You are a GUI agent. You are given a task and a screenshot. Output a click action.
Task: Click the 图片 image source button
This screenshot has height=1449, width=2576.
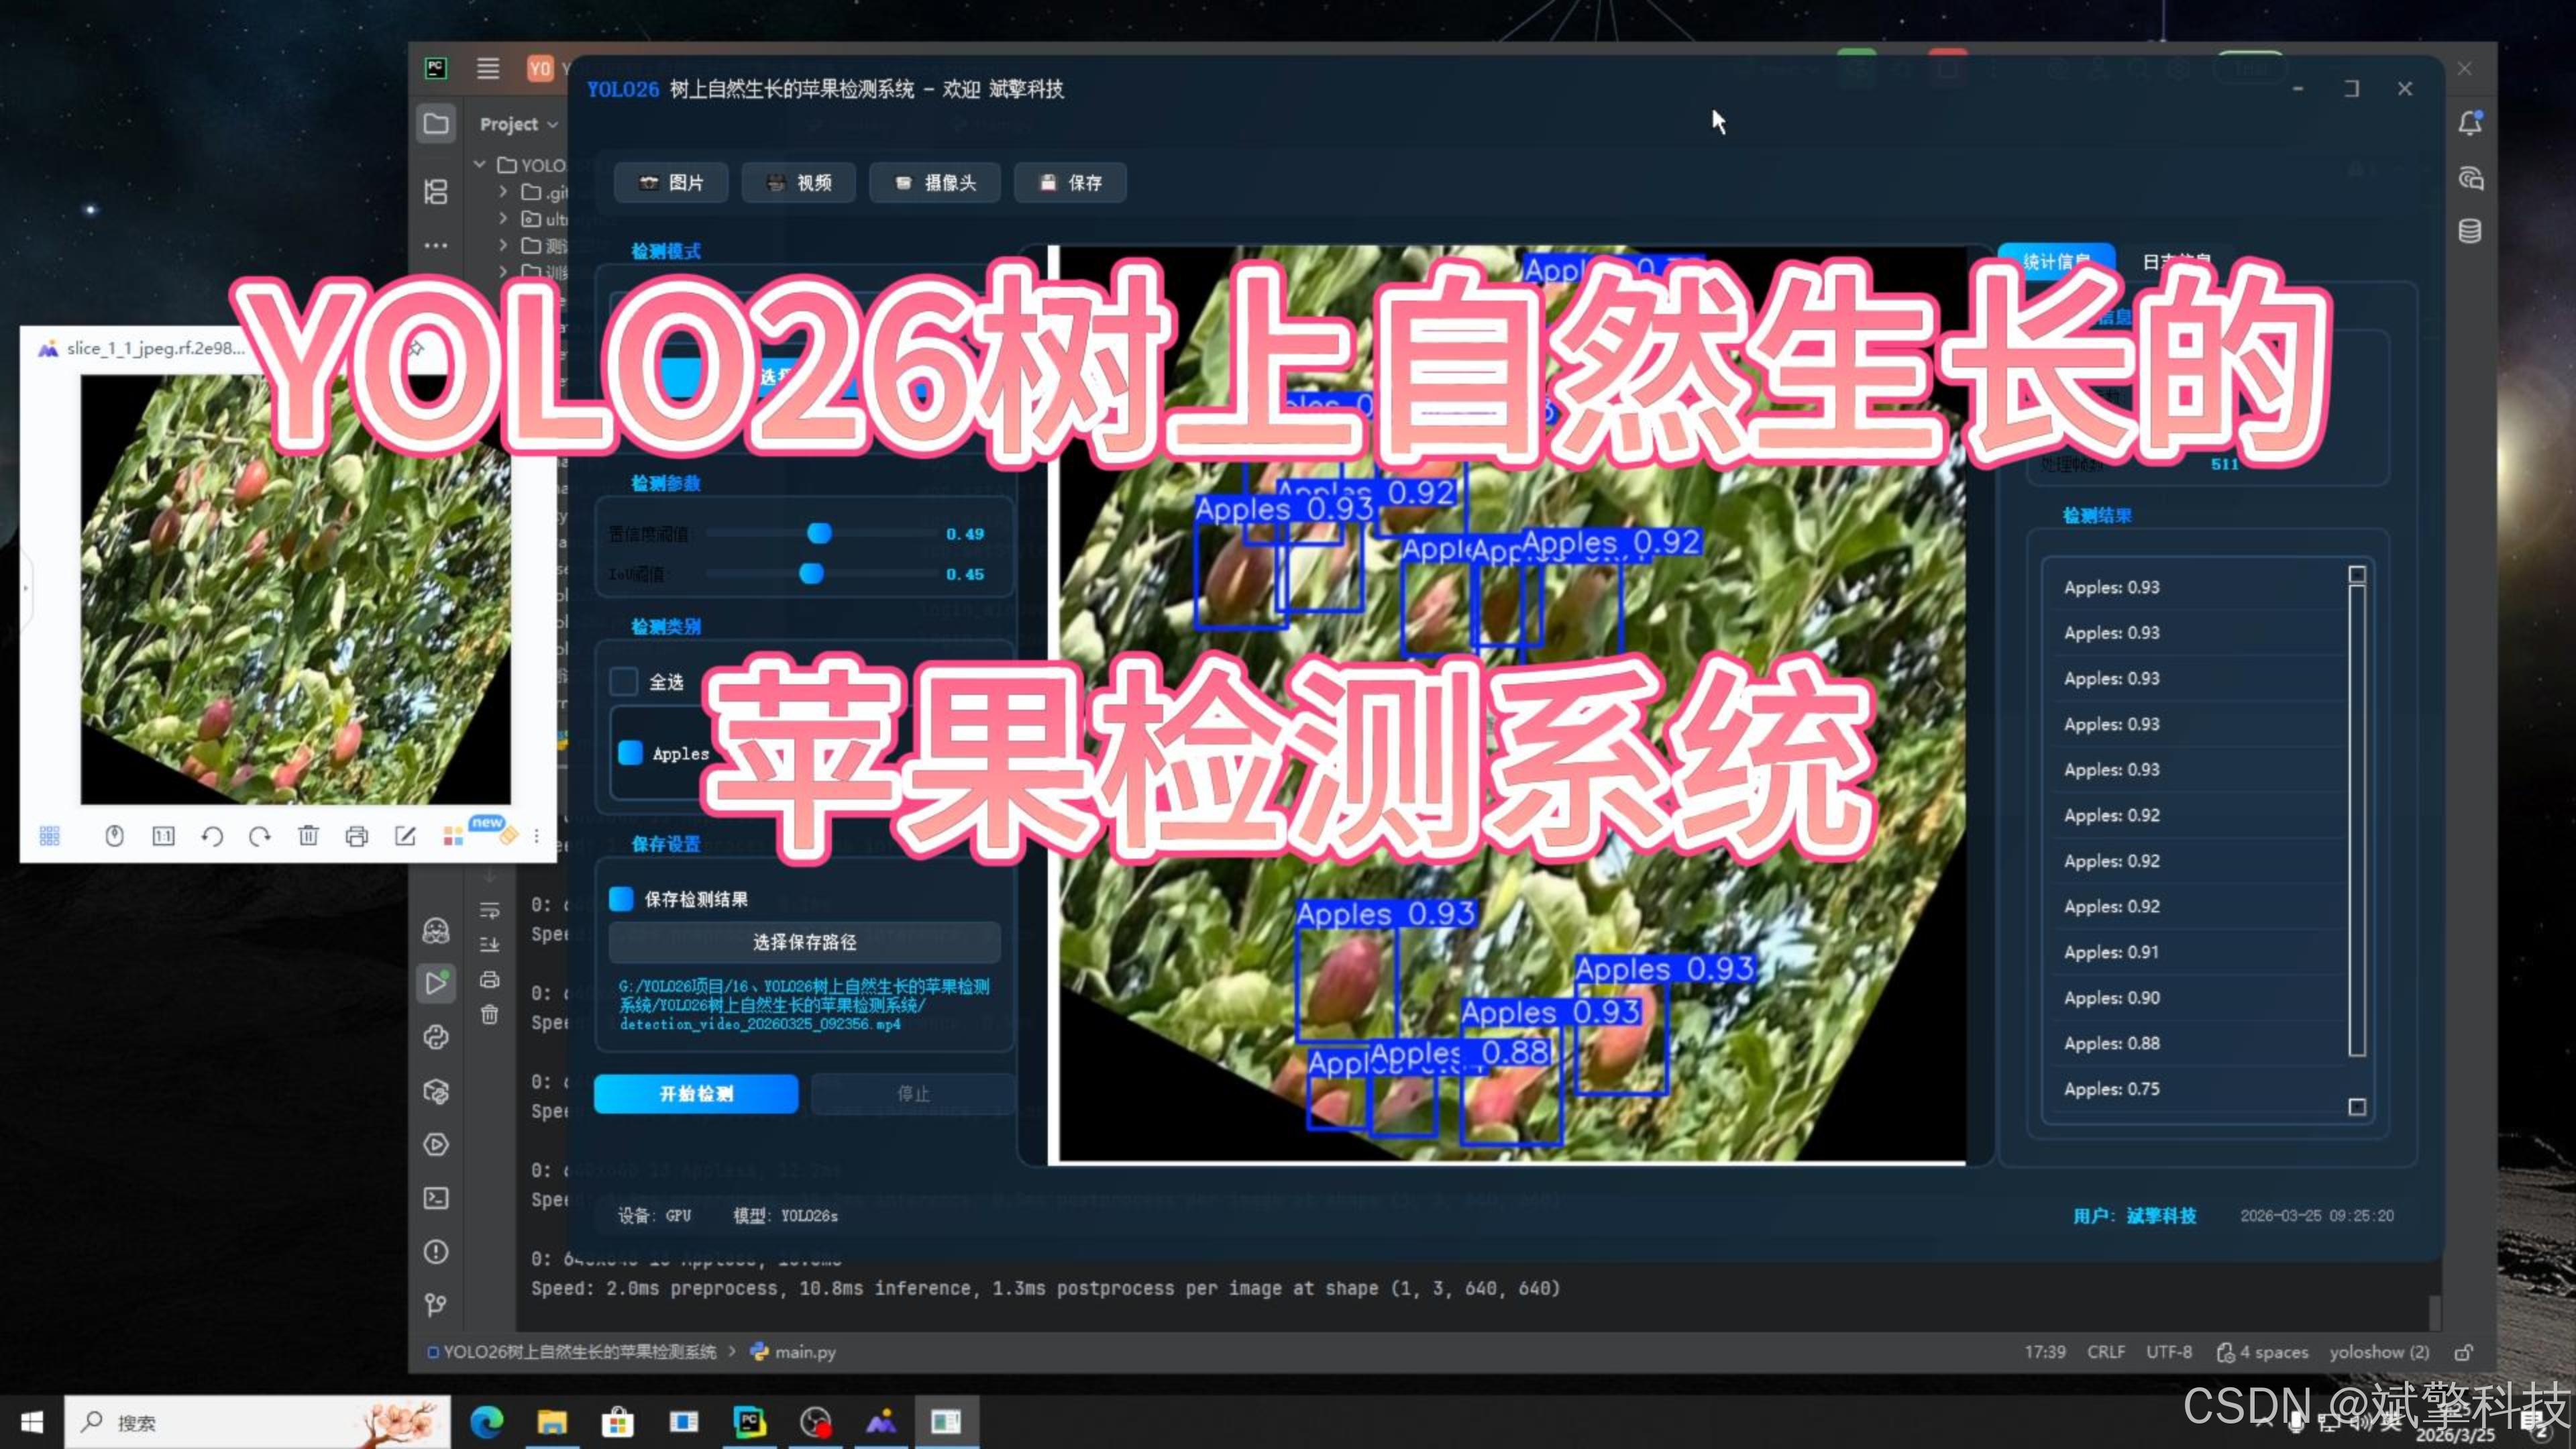[x=671, y=183]
